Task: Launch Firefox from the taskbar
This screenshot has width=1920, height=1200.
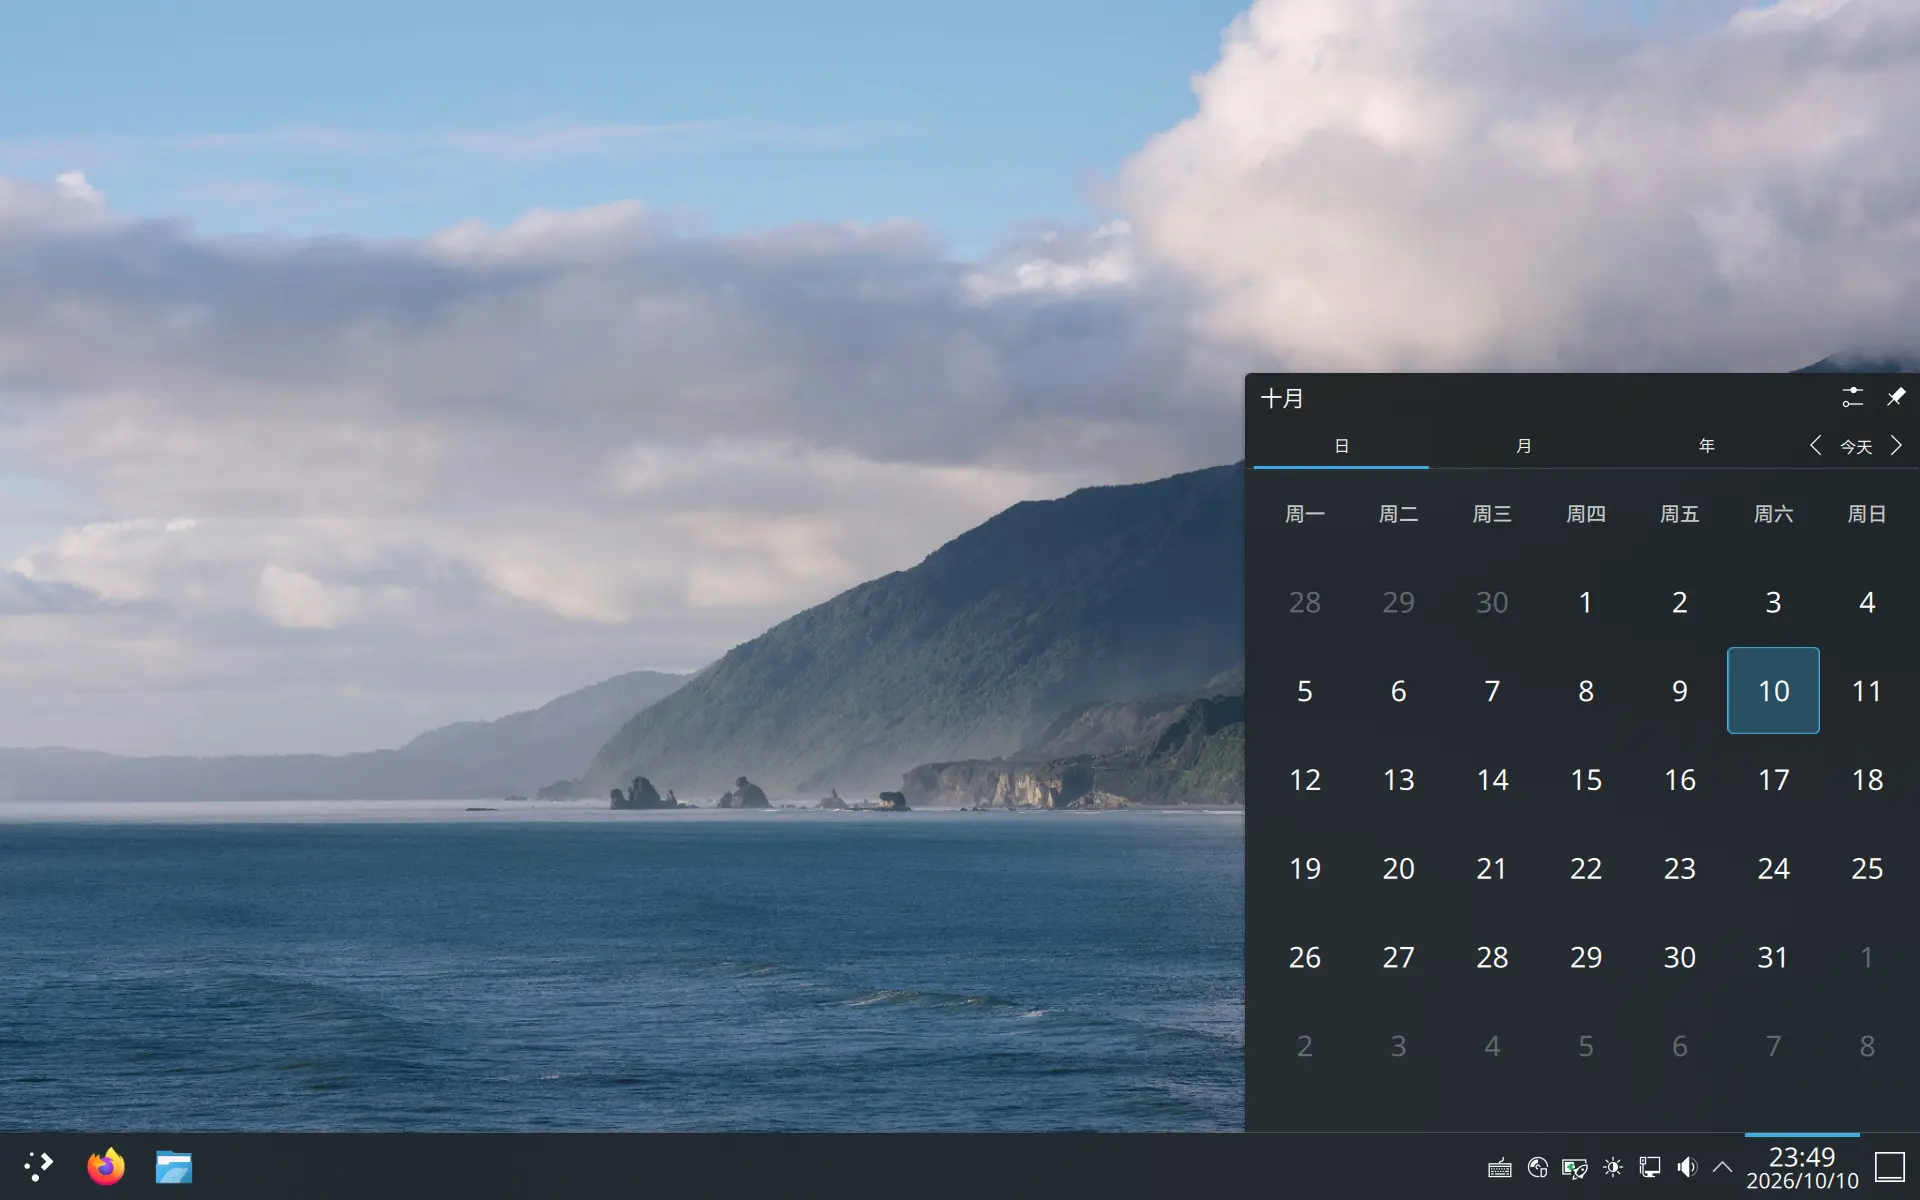Action: (x=106, y=1166)
